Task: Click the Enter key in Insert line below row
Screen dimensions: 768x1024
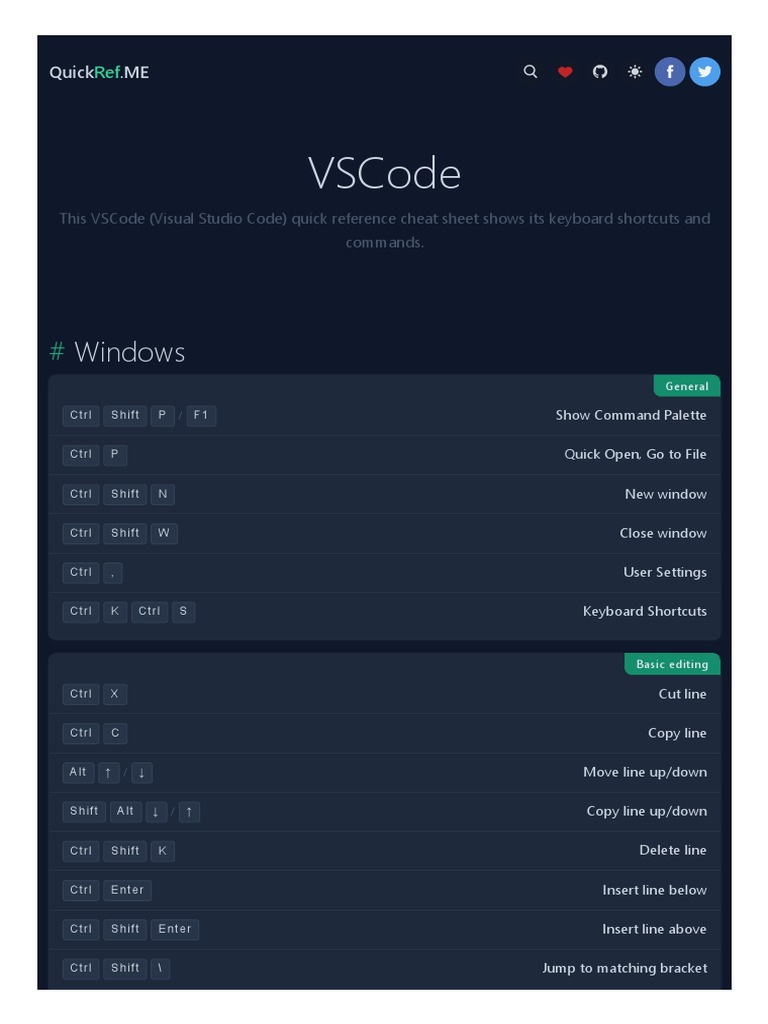Action: (x=127, y=890)
